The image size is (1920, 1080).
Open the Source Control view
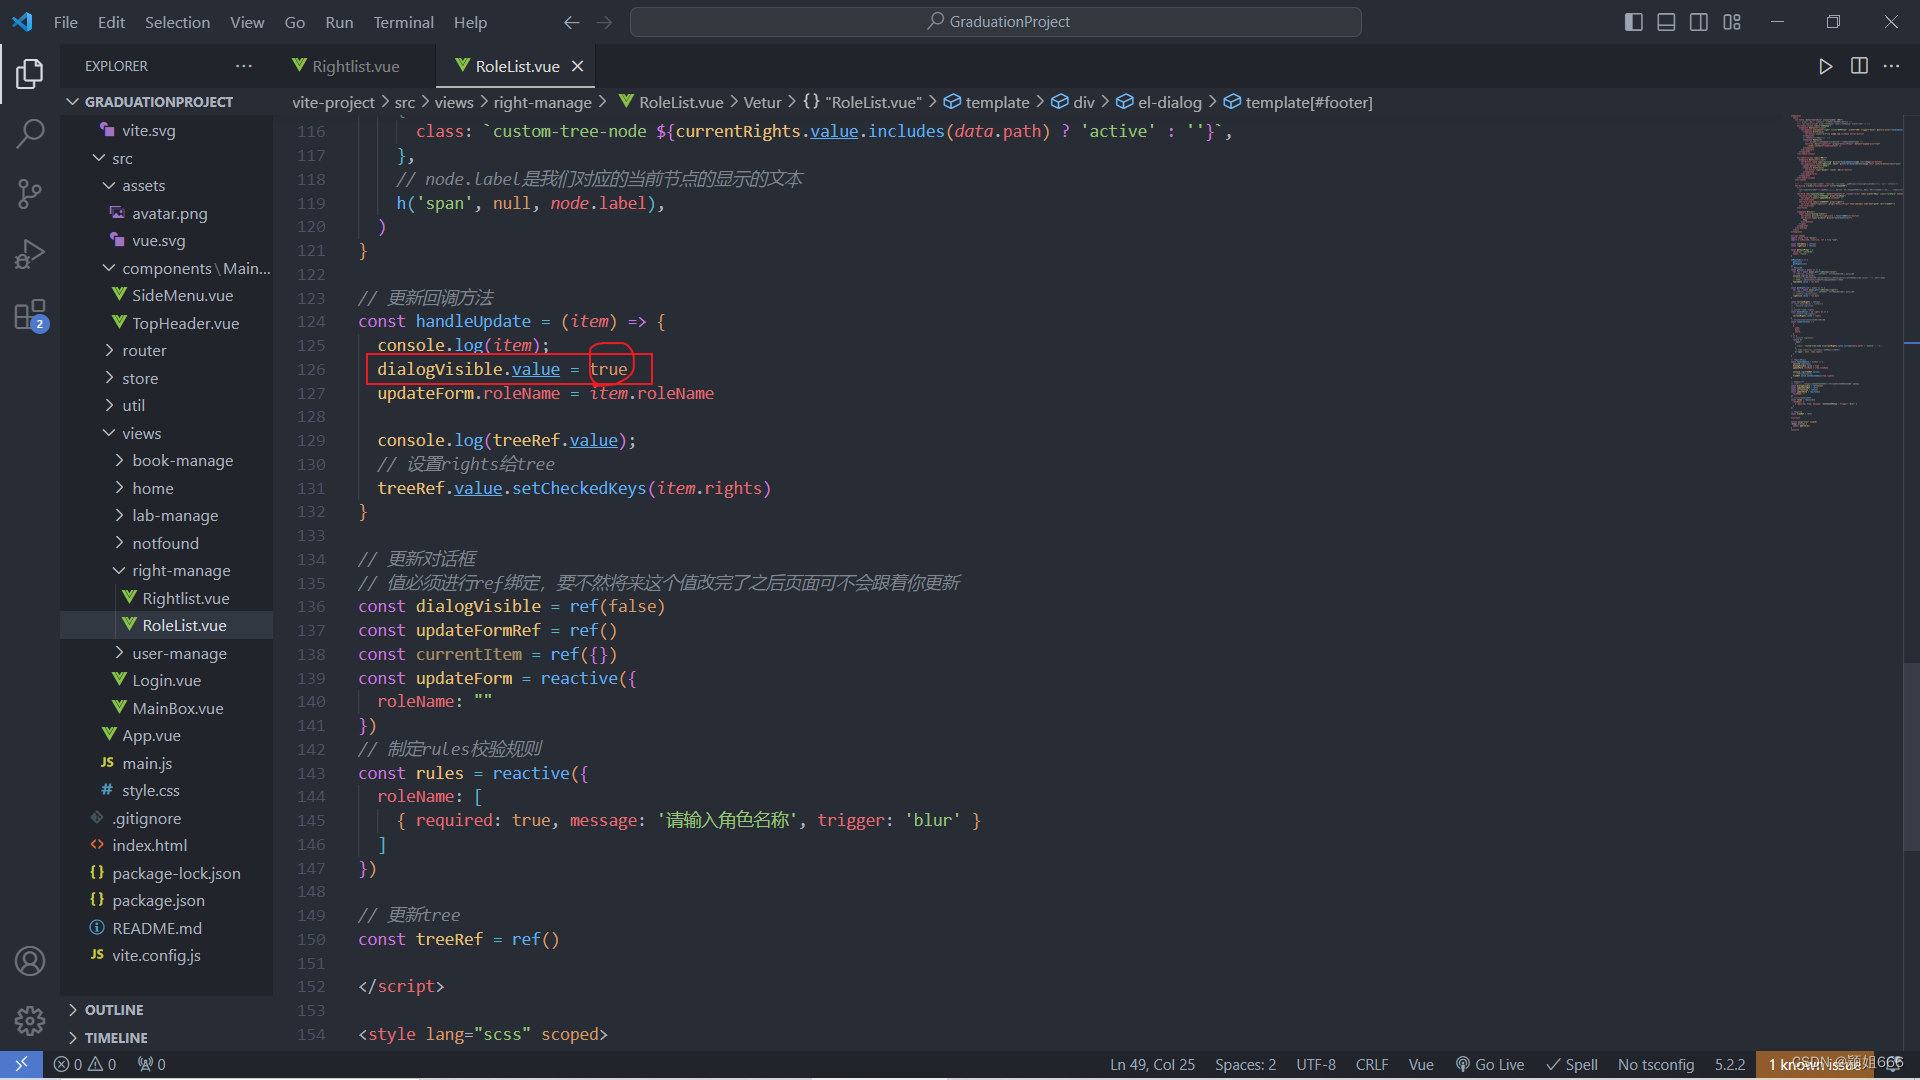coord(30,194)
